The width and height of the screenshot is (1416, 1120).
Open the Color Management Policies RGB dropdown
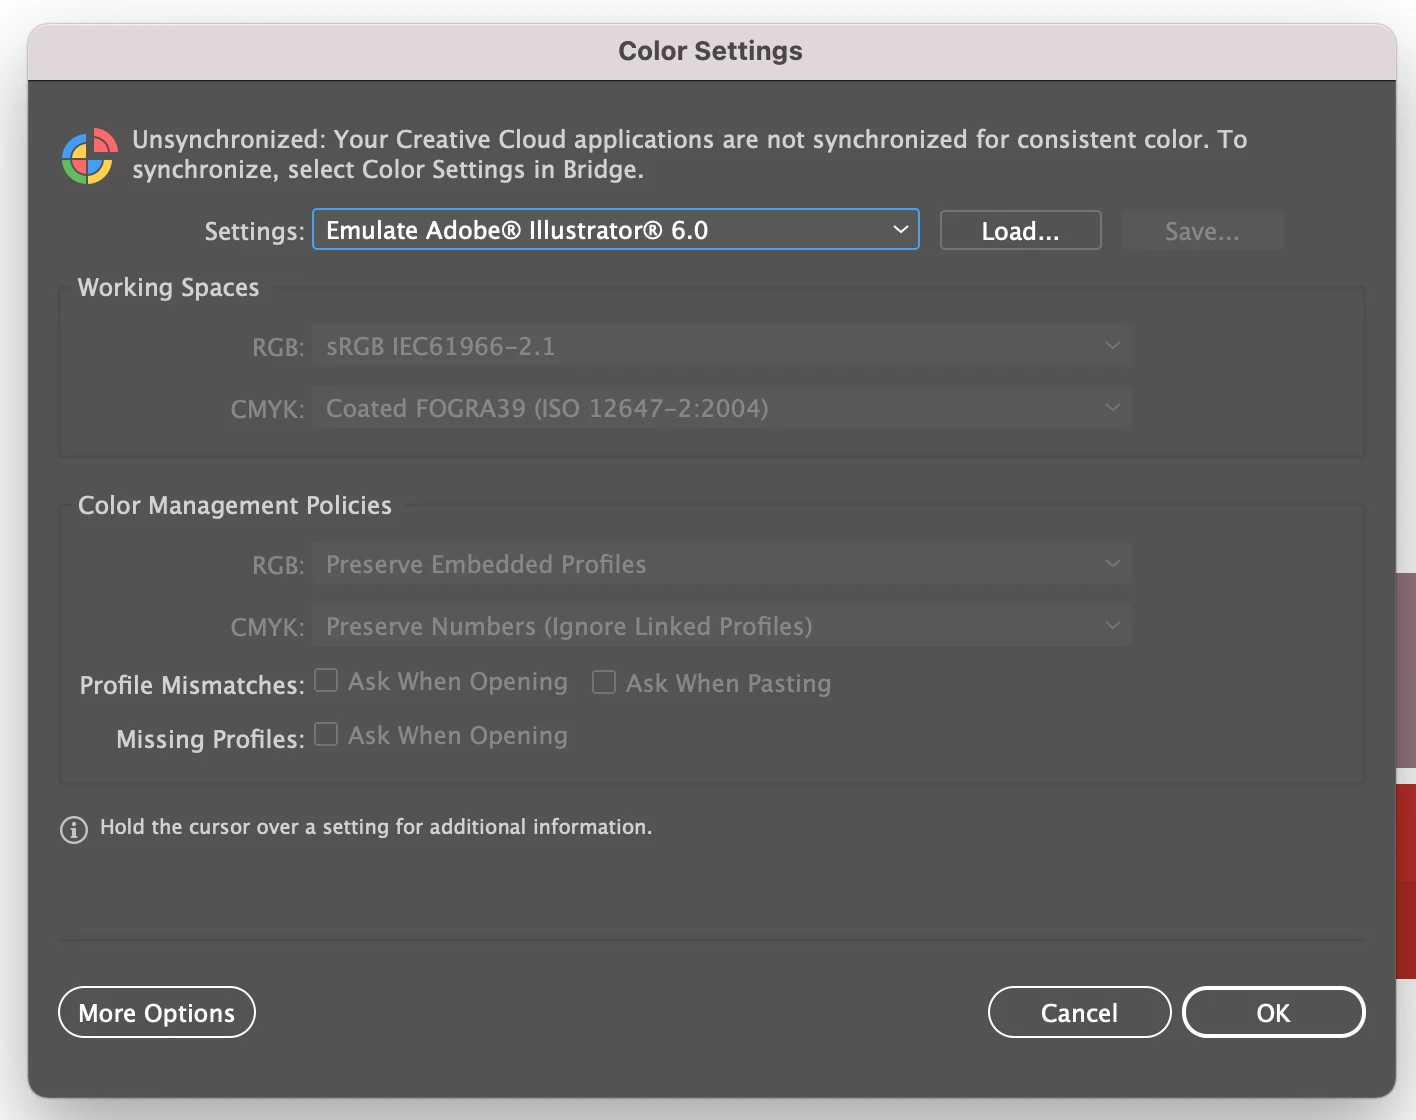tap(722, 564)
